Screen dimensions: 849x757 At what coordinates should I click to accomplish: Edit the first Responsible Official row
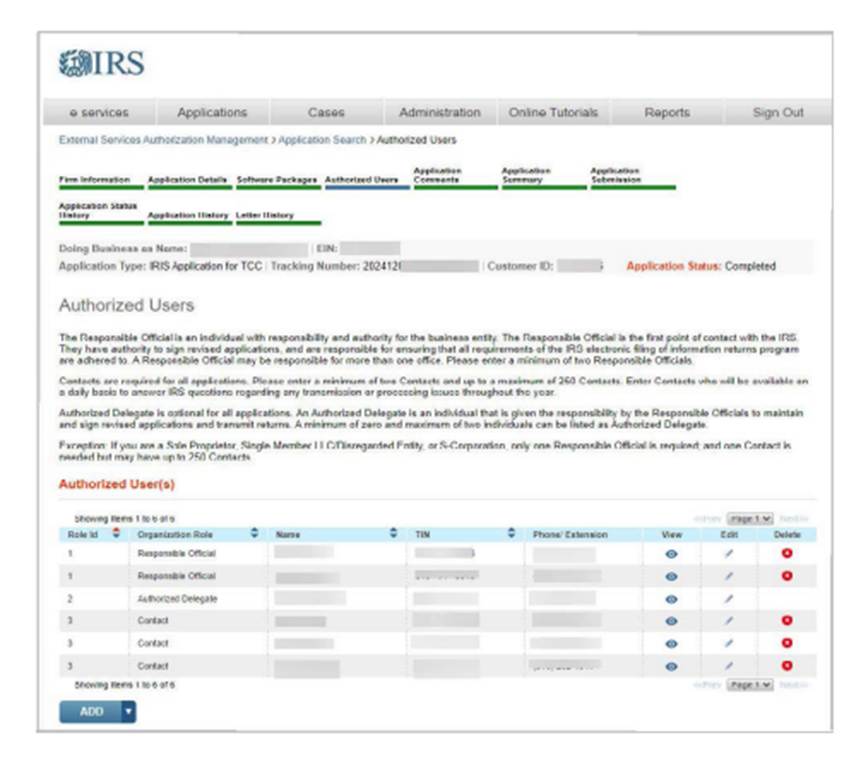pyautogui.click(x=729, y=553)
